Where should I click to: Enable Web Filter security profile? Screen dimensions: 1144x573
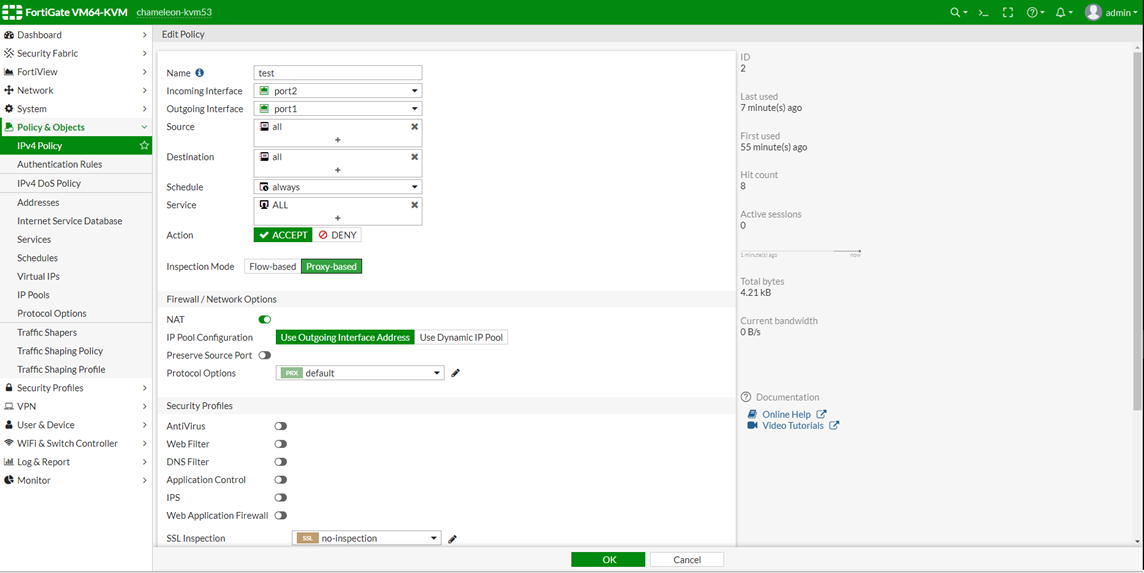(280, 444)
